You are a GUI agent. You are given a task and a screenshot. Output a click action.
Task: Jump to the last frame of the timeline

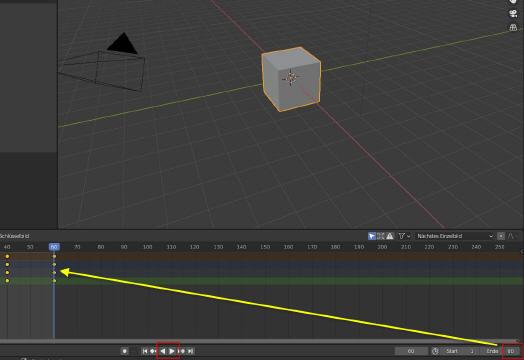tap(190, 351)
